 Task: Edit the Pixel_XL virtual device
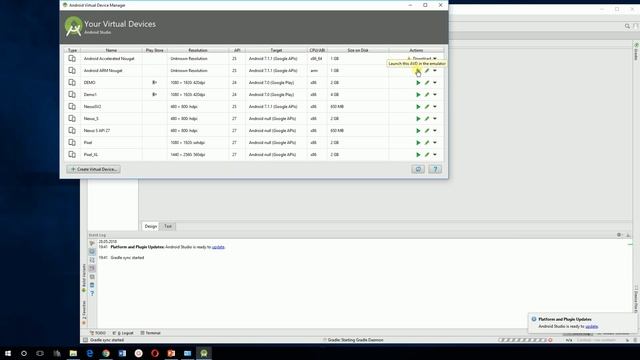tap(427, 155)
